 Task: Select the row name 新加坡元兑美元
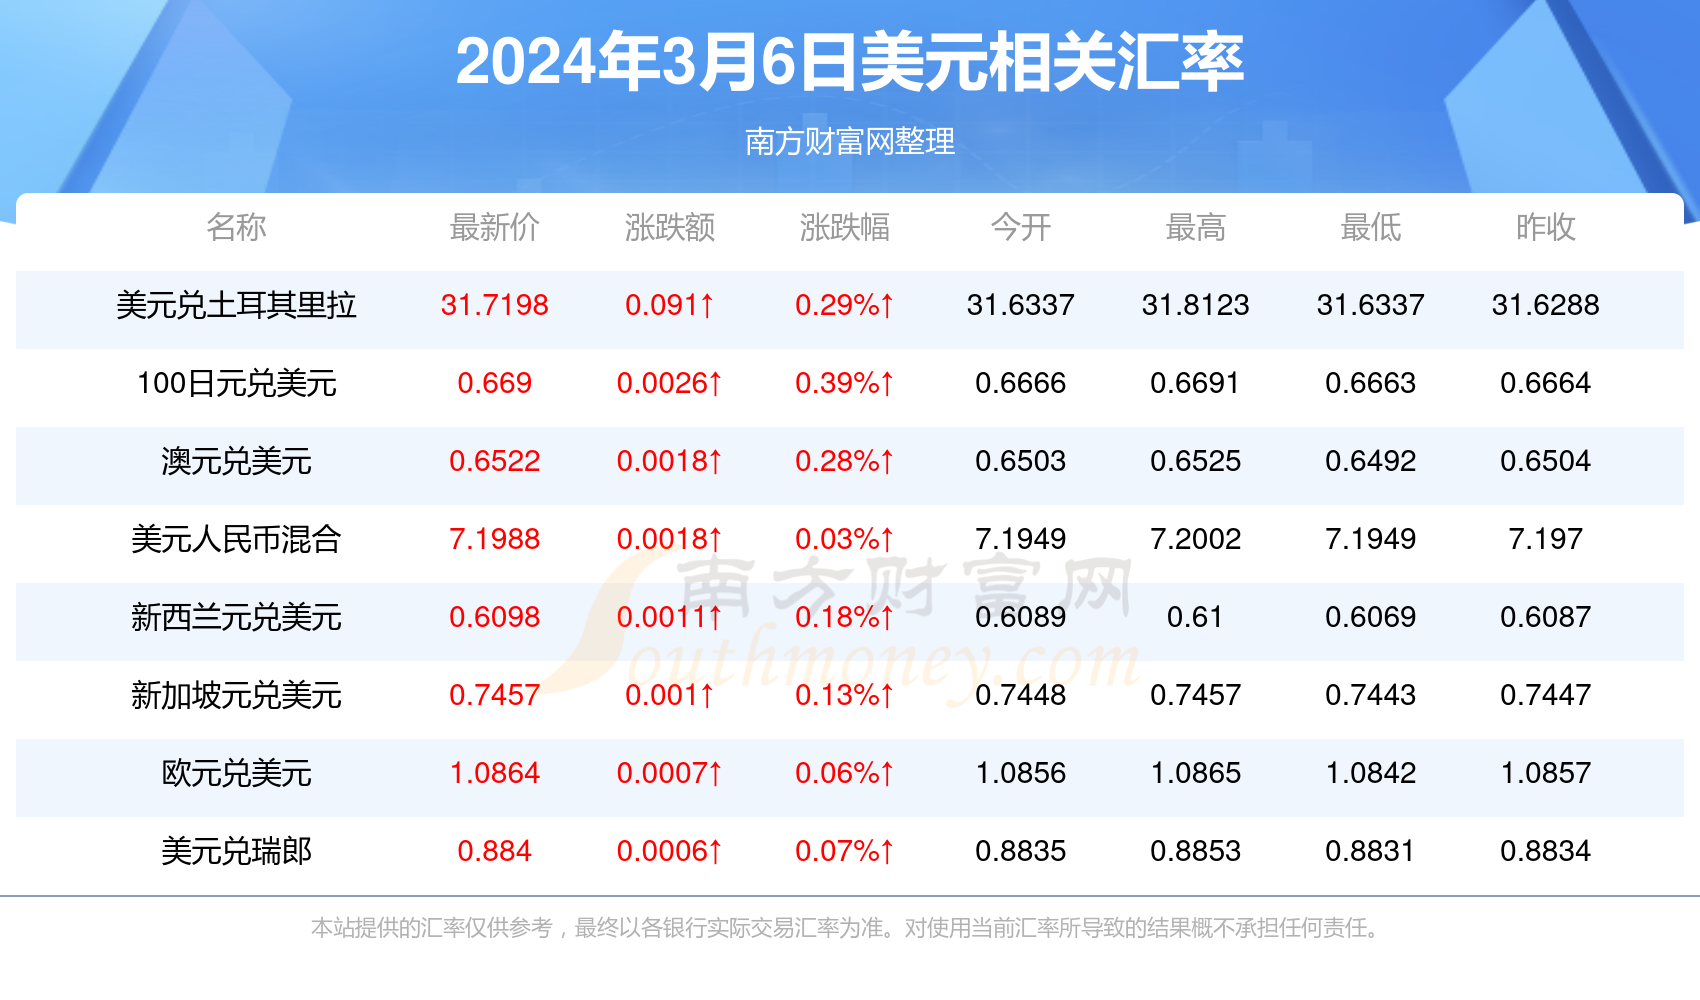[x=236, y=695]
